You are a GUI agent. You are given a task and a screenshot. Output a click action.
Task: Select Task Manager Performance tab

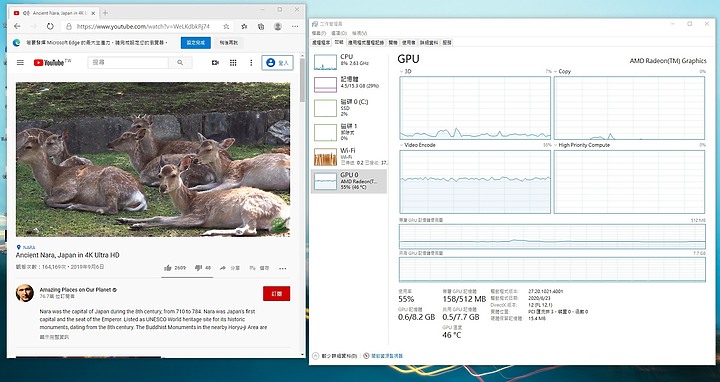tap(339, 42)
